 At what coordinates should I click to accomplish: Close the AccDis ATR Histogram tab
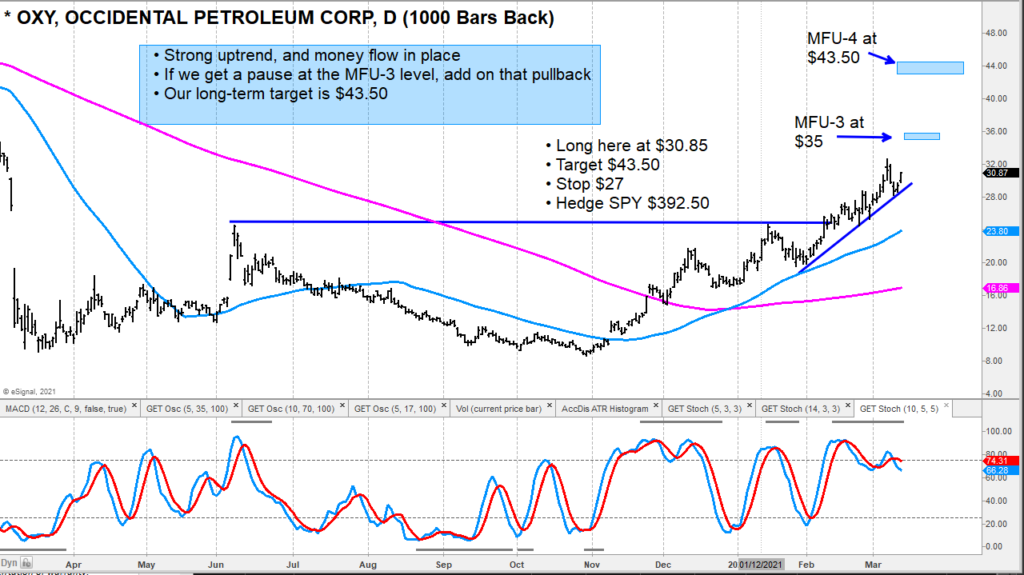click(656, 406)
